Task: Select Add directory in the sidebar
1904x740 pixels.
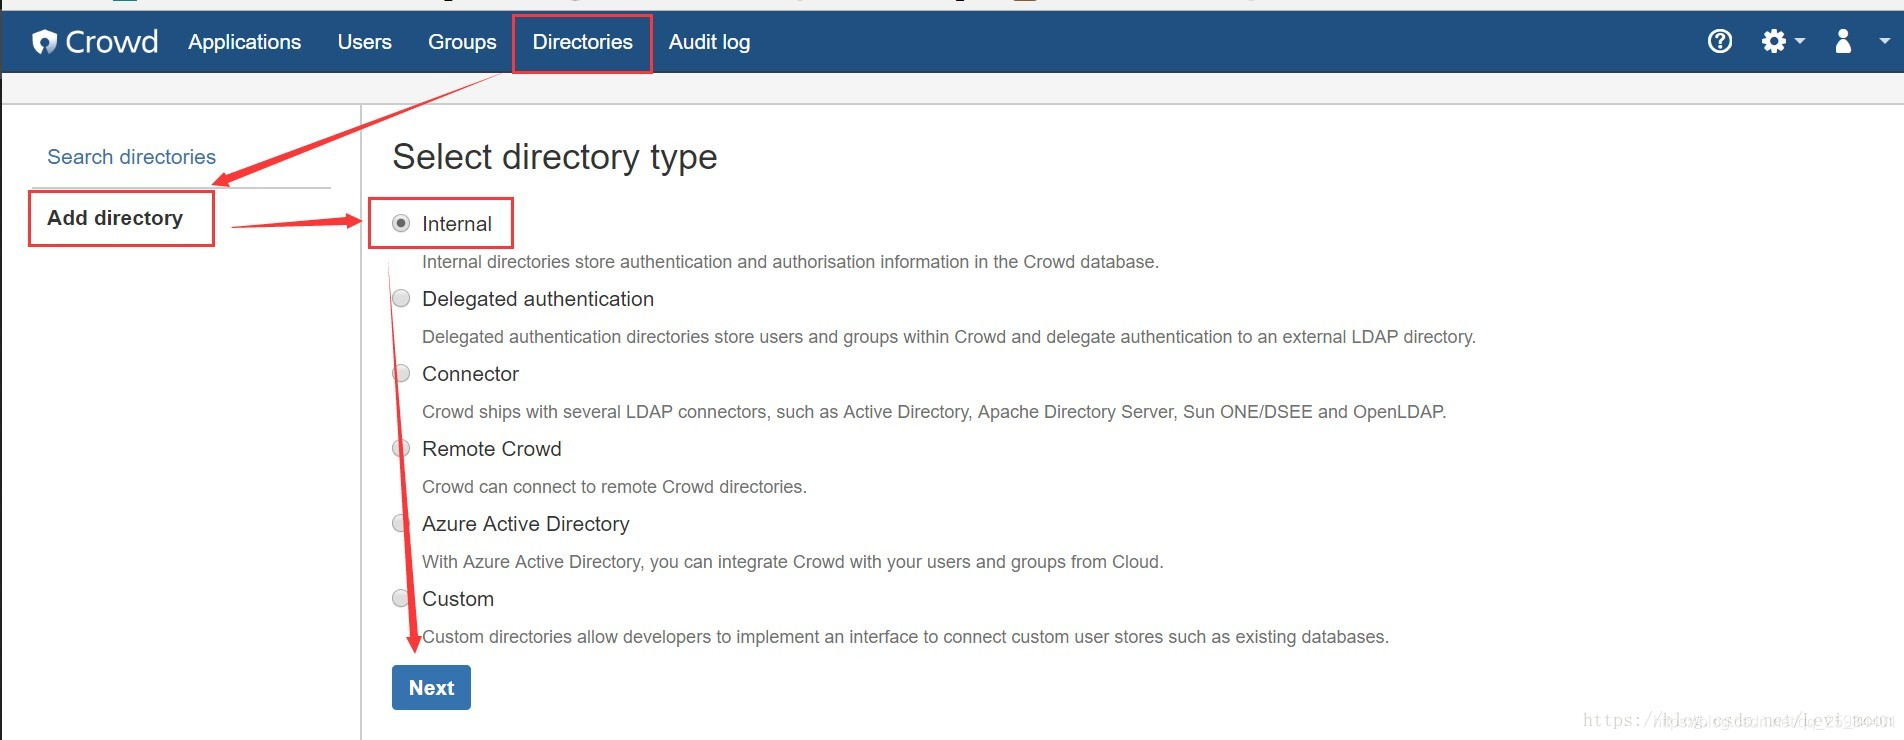Action: 115,218
